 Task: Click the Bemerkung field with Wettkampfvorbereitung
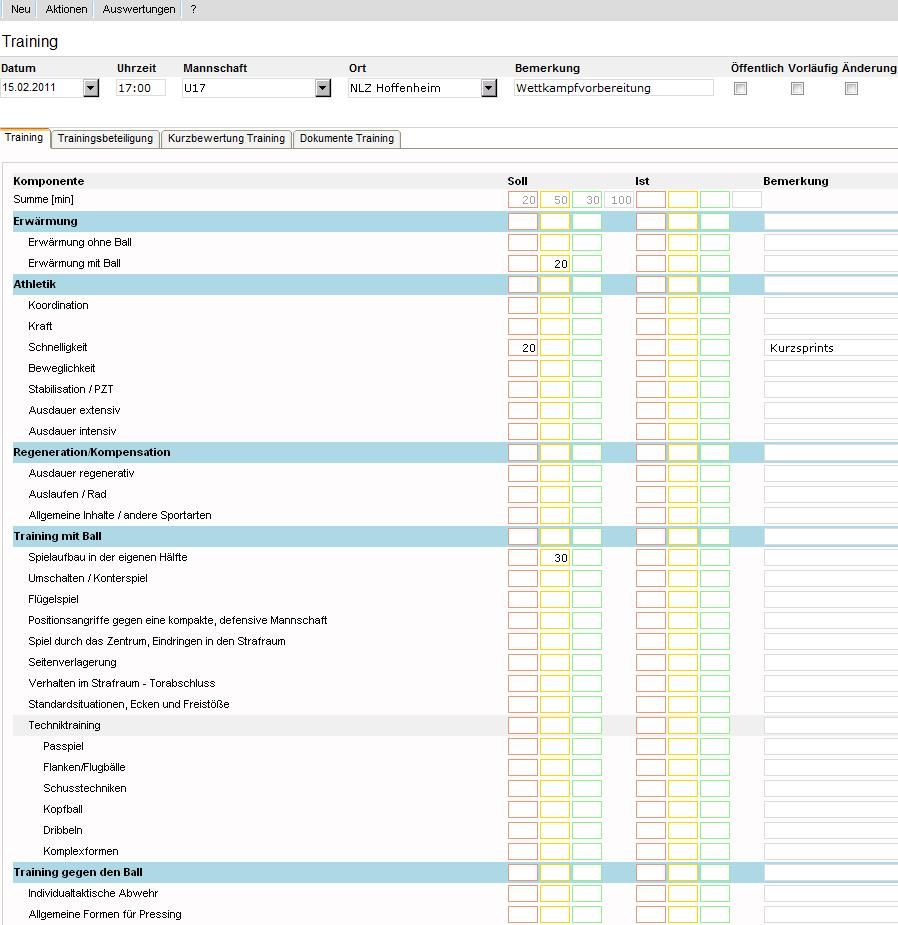pyautogui.click(x=614, y=88)
